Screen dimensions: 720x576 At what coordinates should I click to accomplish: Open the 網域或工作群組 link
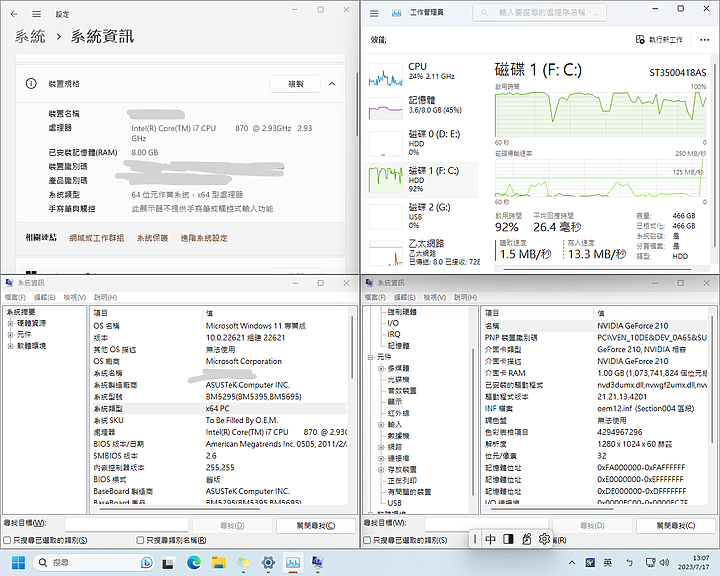pyautogui.click(x=96, y=238)
